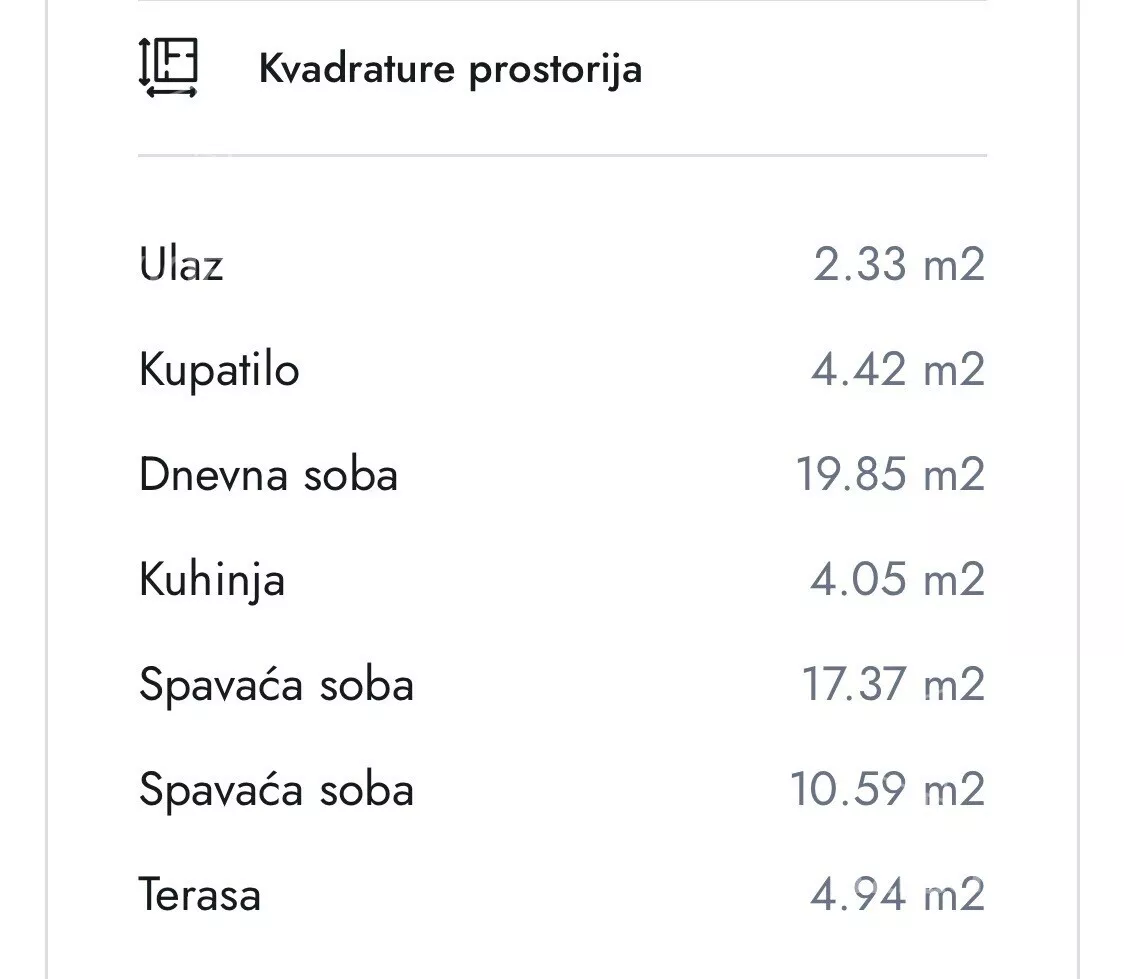Click the 10.59 m2 value

pyautogui.click(x=888, y=789)
